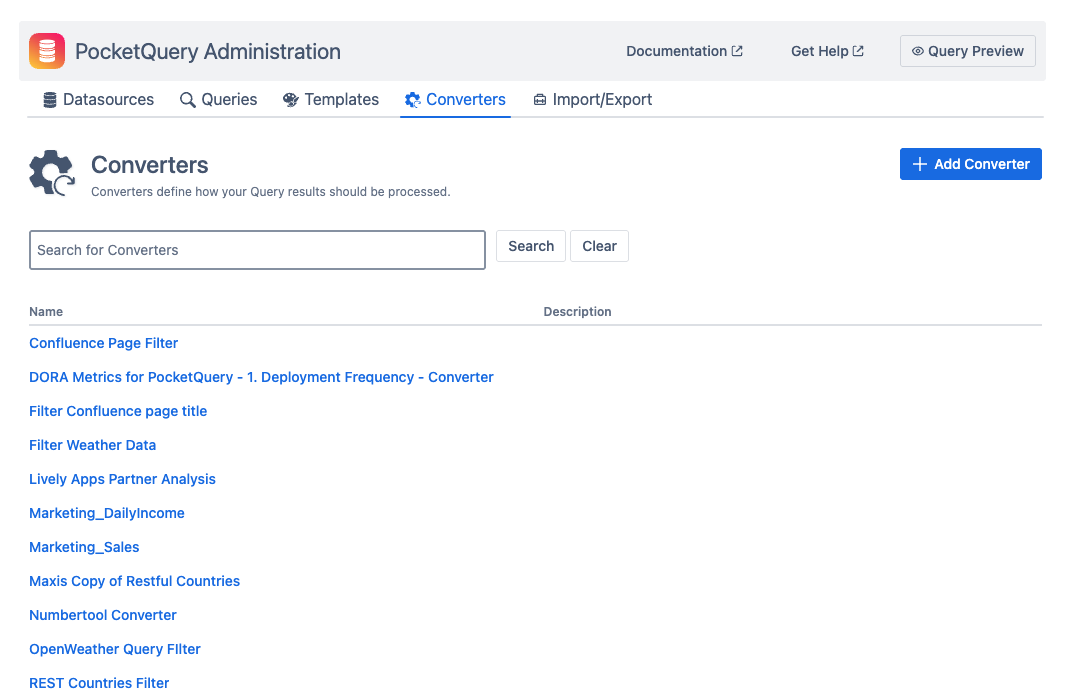This screenshot has width=1074, height=699.
Task: Click the PocketQuery database logo icon
Action: coord(46,50)
